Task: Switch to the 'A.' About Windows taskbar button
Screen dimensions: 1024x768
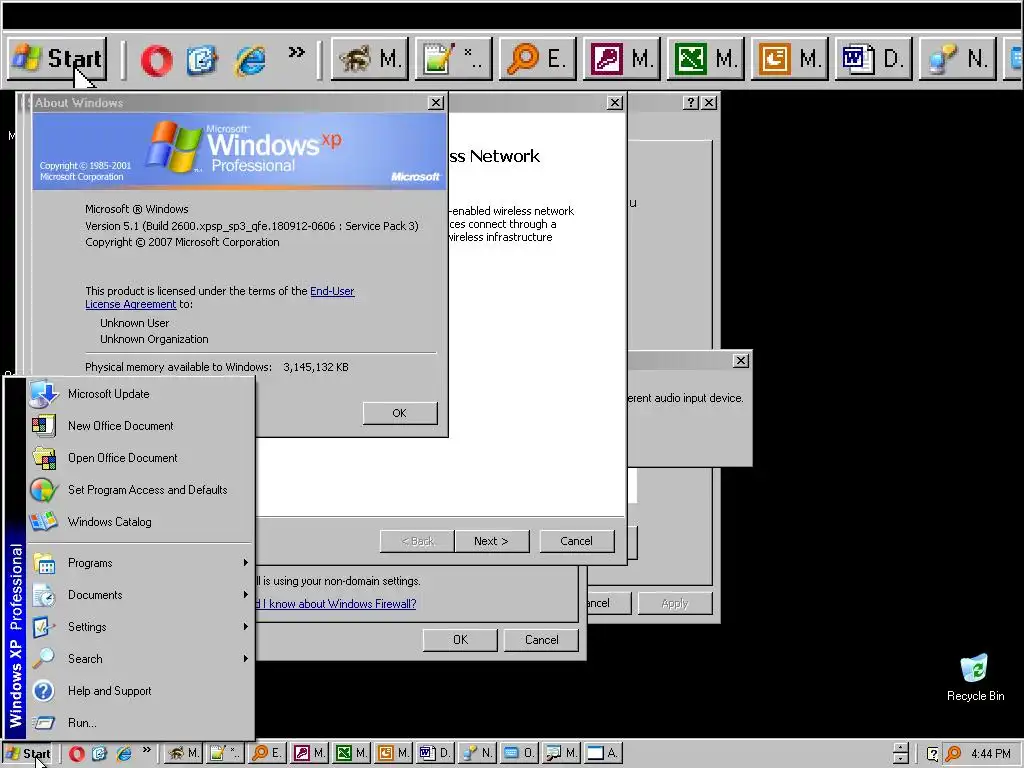Action: tap(603, 753)
